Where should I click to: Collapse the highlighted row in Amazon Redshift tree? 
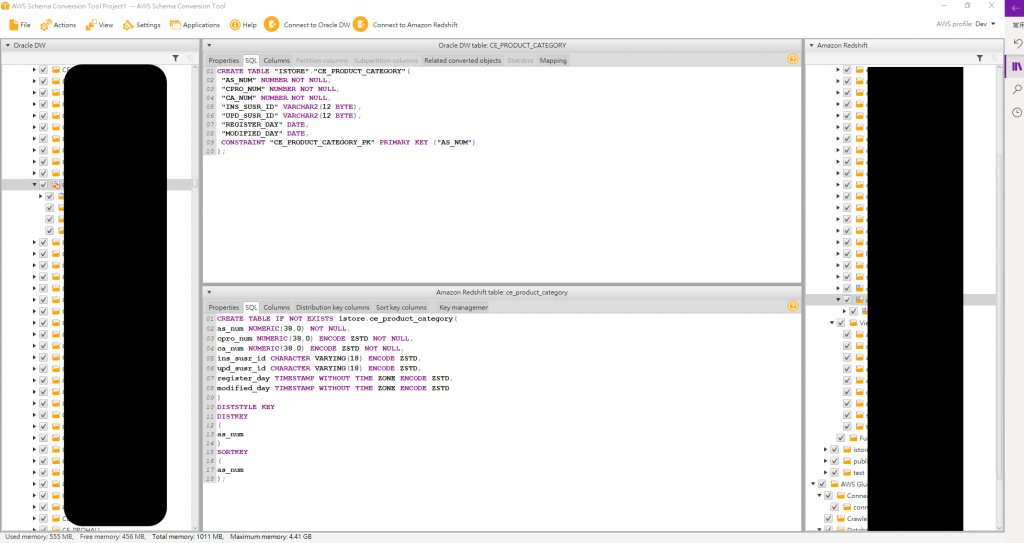tap(839, 300)
